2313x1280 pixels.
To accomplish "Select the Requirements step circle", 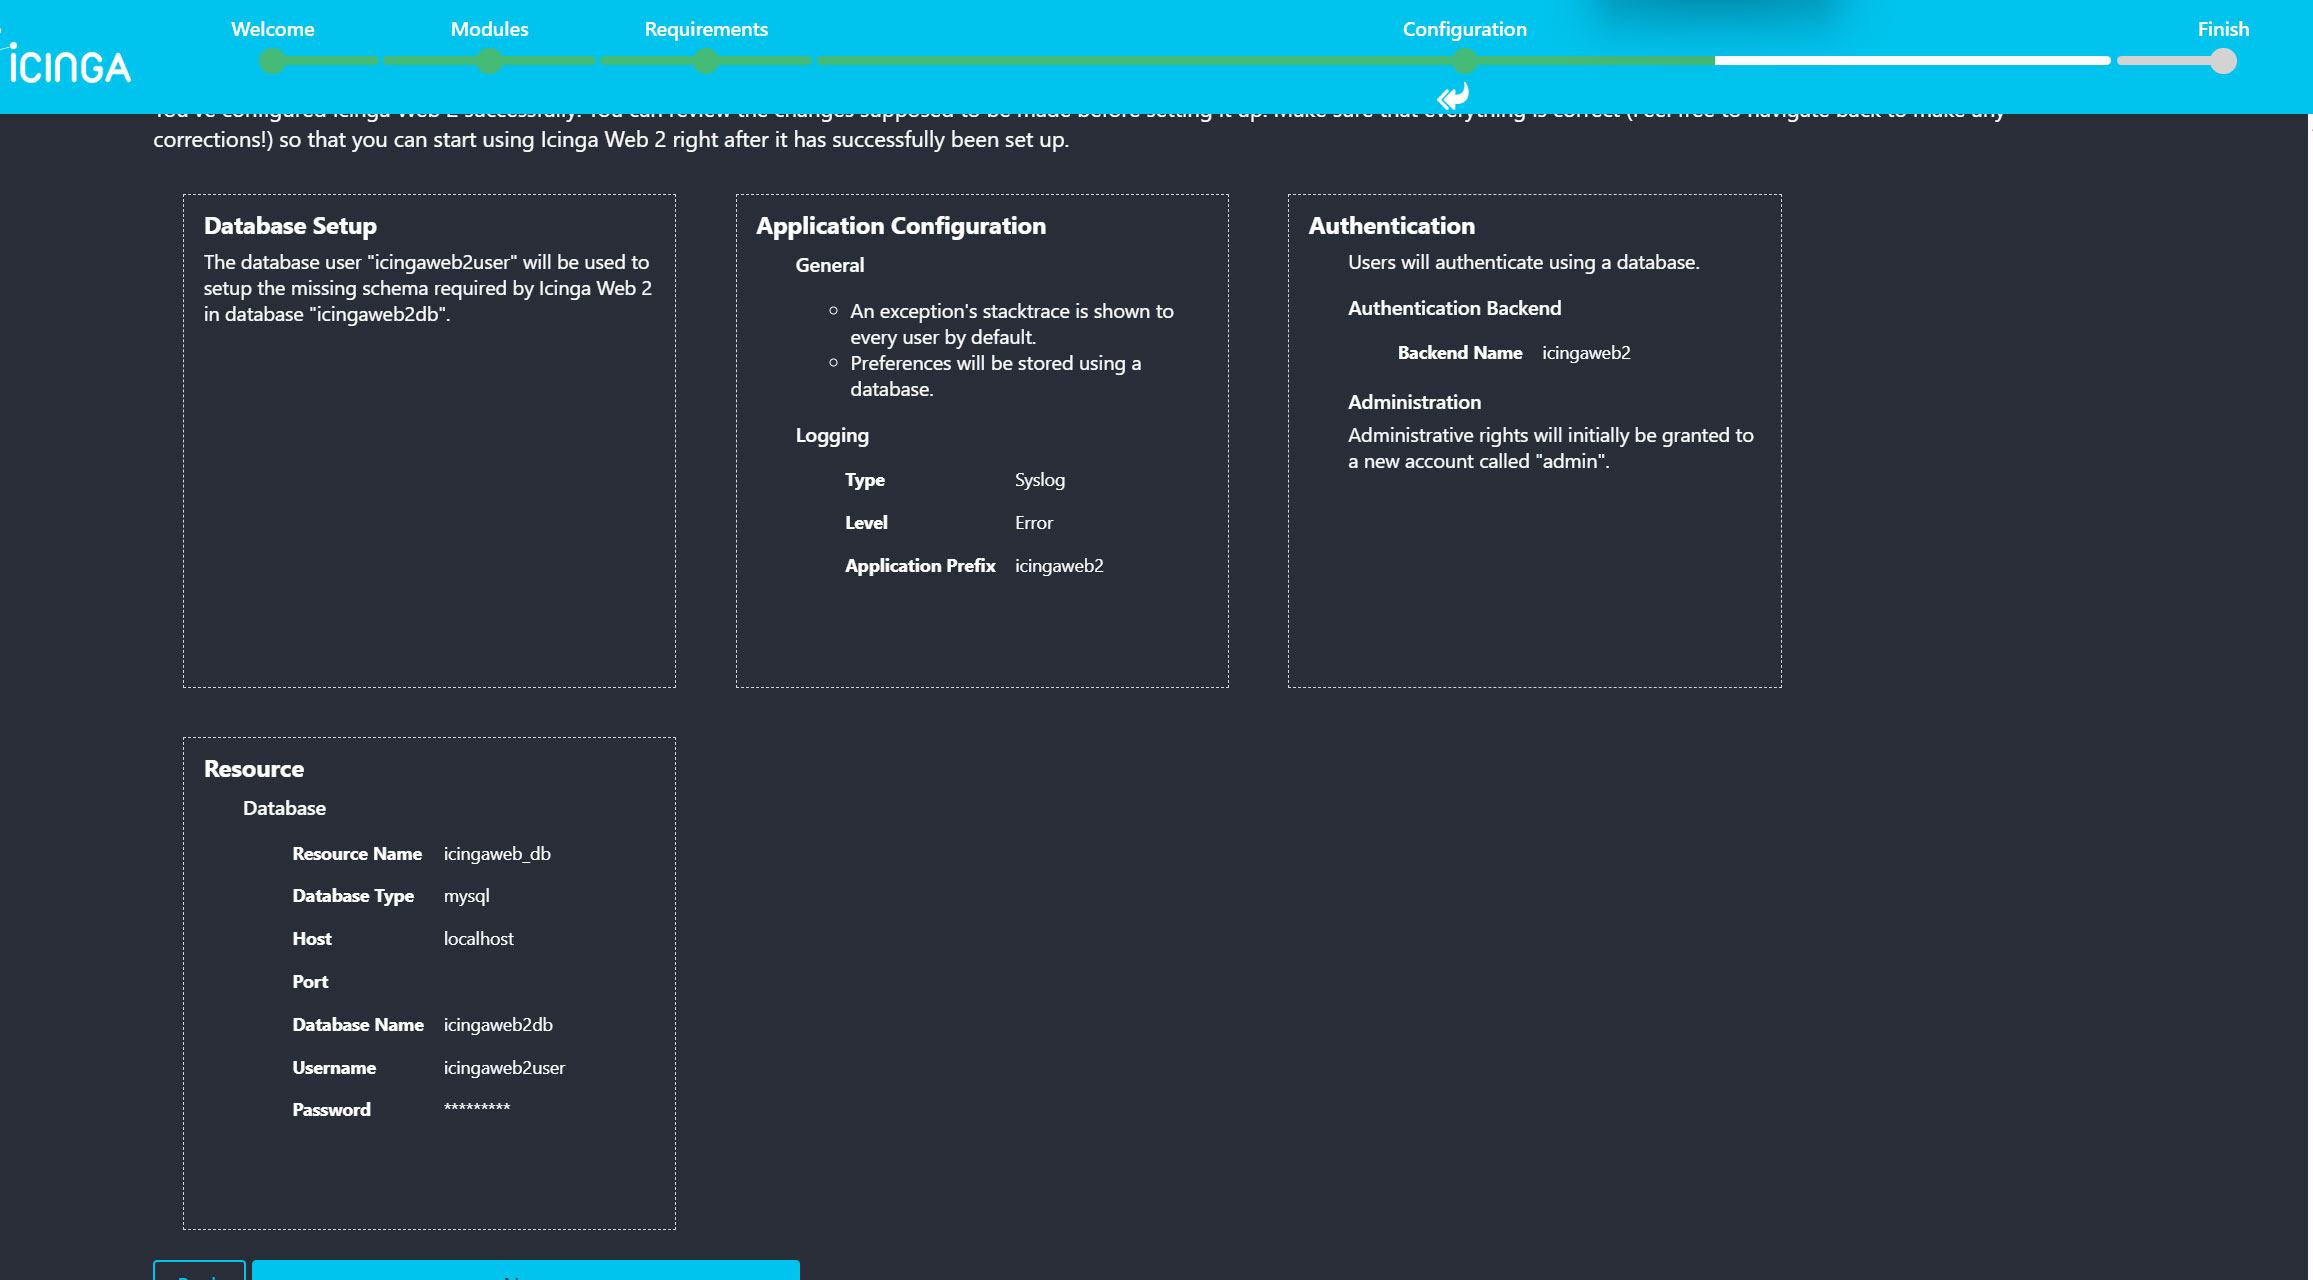I will pyautogui.click(x=706, y=61).
